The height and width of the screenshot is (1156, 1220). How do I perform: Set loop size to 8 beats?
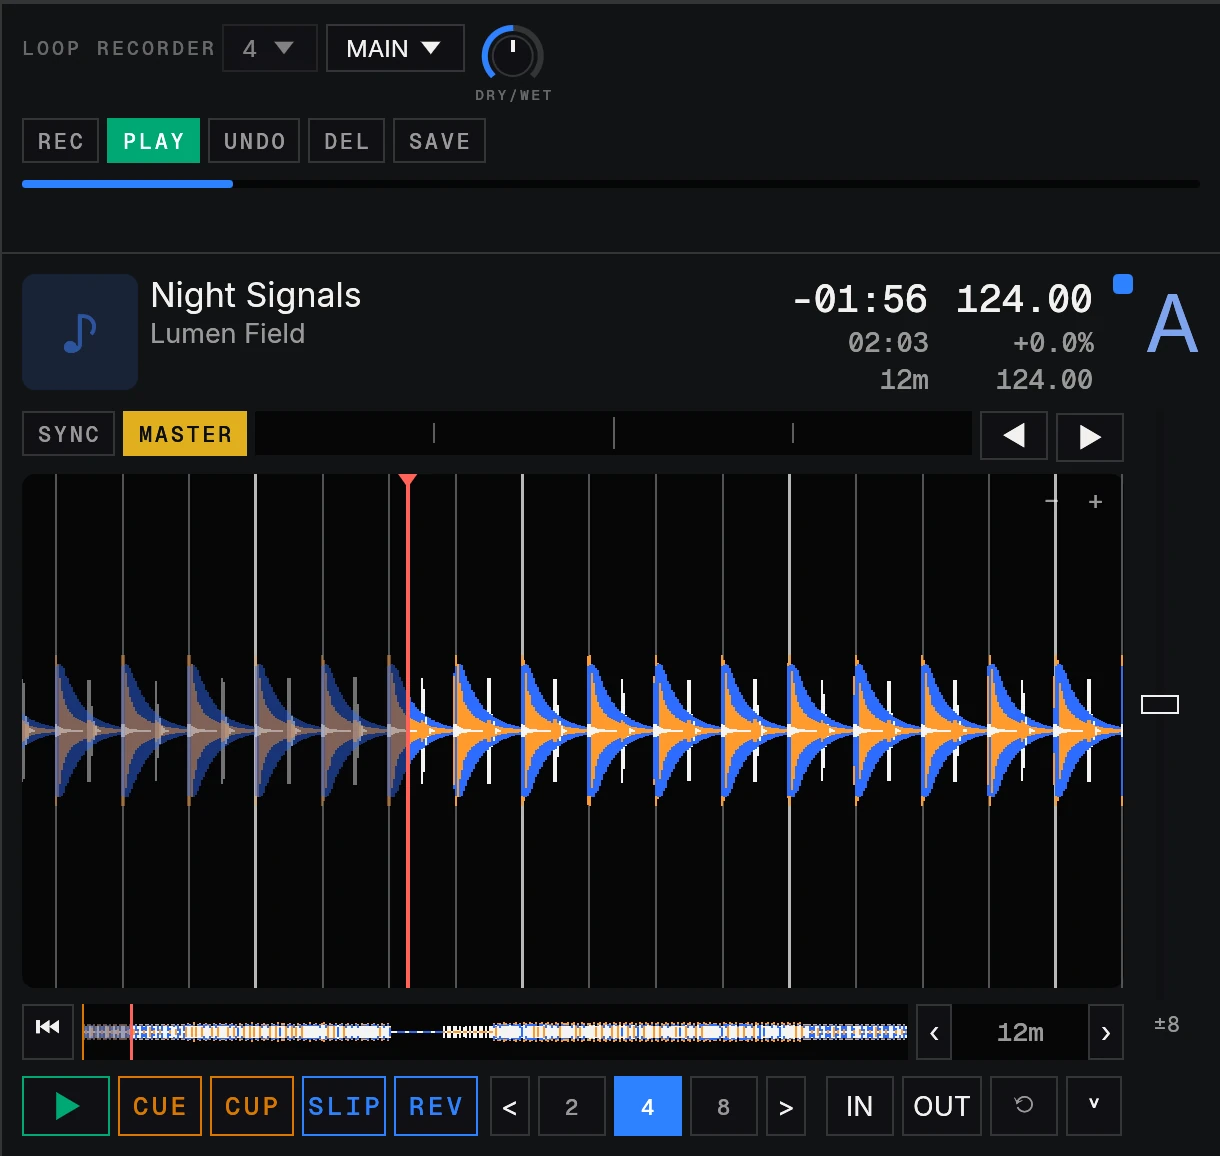click(724, 1107)
